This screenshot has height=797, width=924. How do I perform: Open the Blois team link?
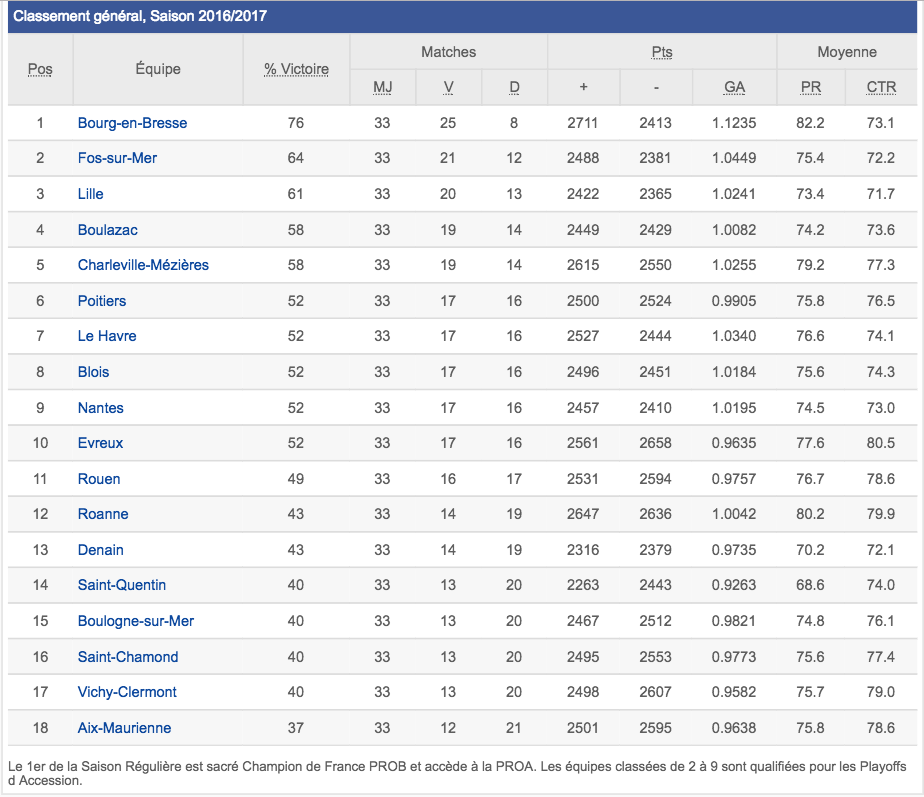coord(93,372)
